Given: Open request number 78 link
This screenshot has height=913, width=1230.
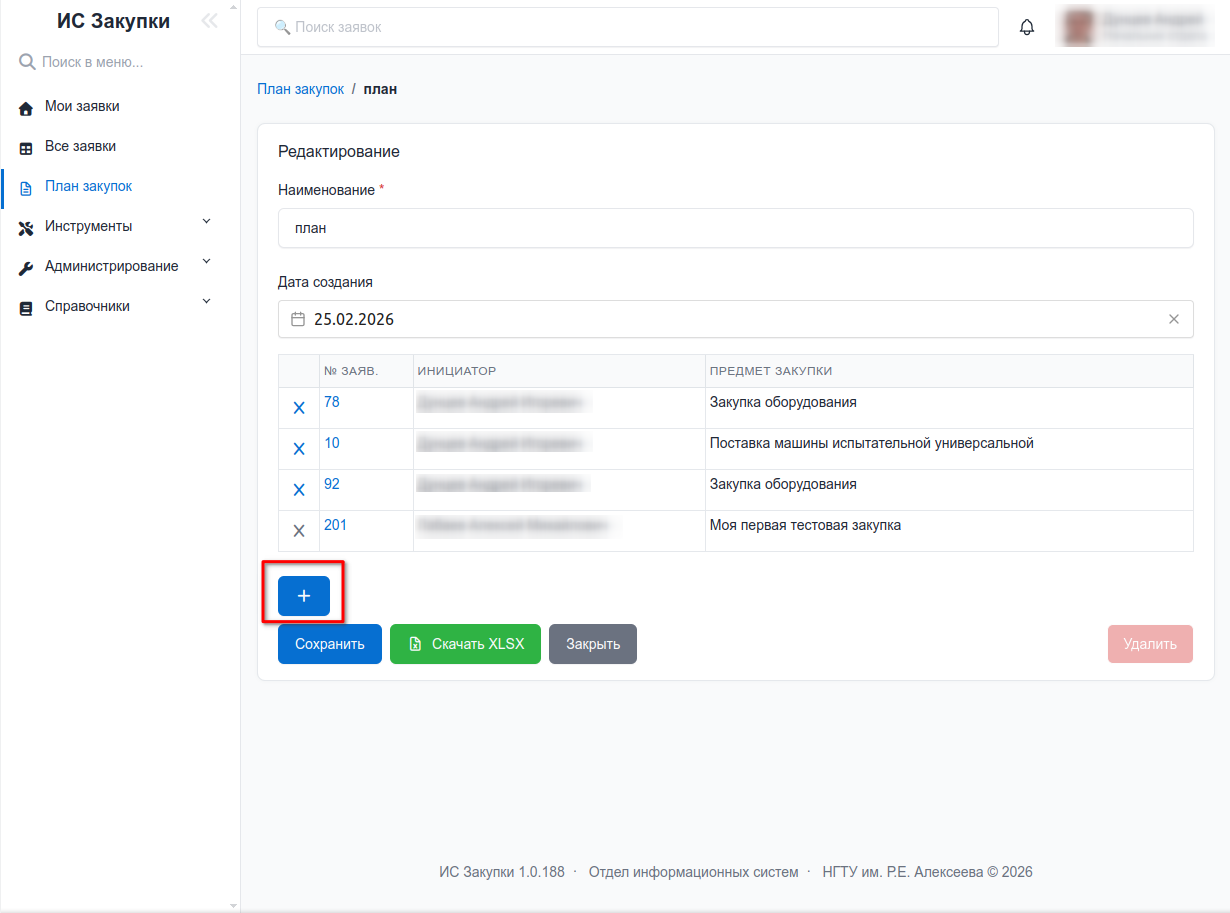Looking at the screenshot, I should 332,402.
